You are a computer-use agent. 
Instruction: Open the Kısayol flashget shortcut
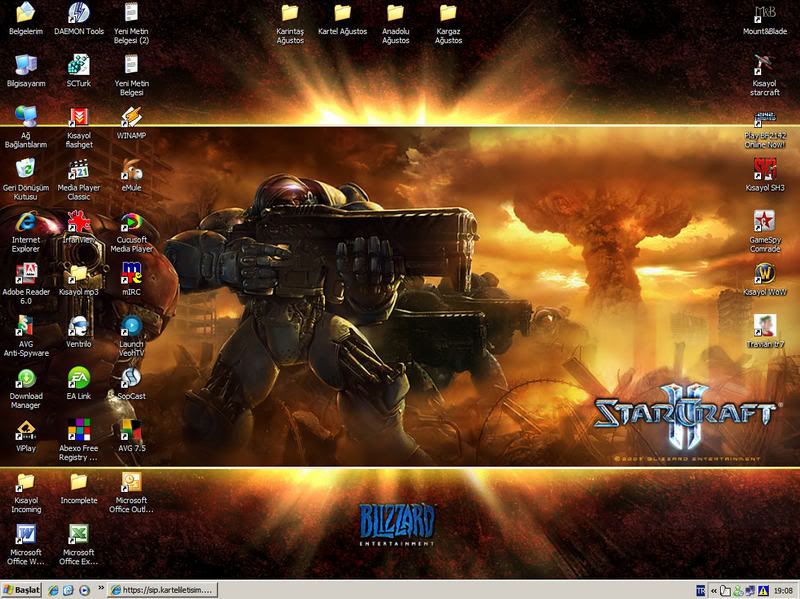(x=79, y=128)
